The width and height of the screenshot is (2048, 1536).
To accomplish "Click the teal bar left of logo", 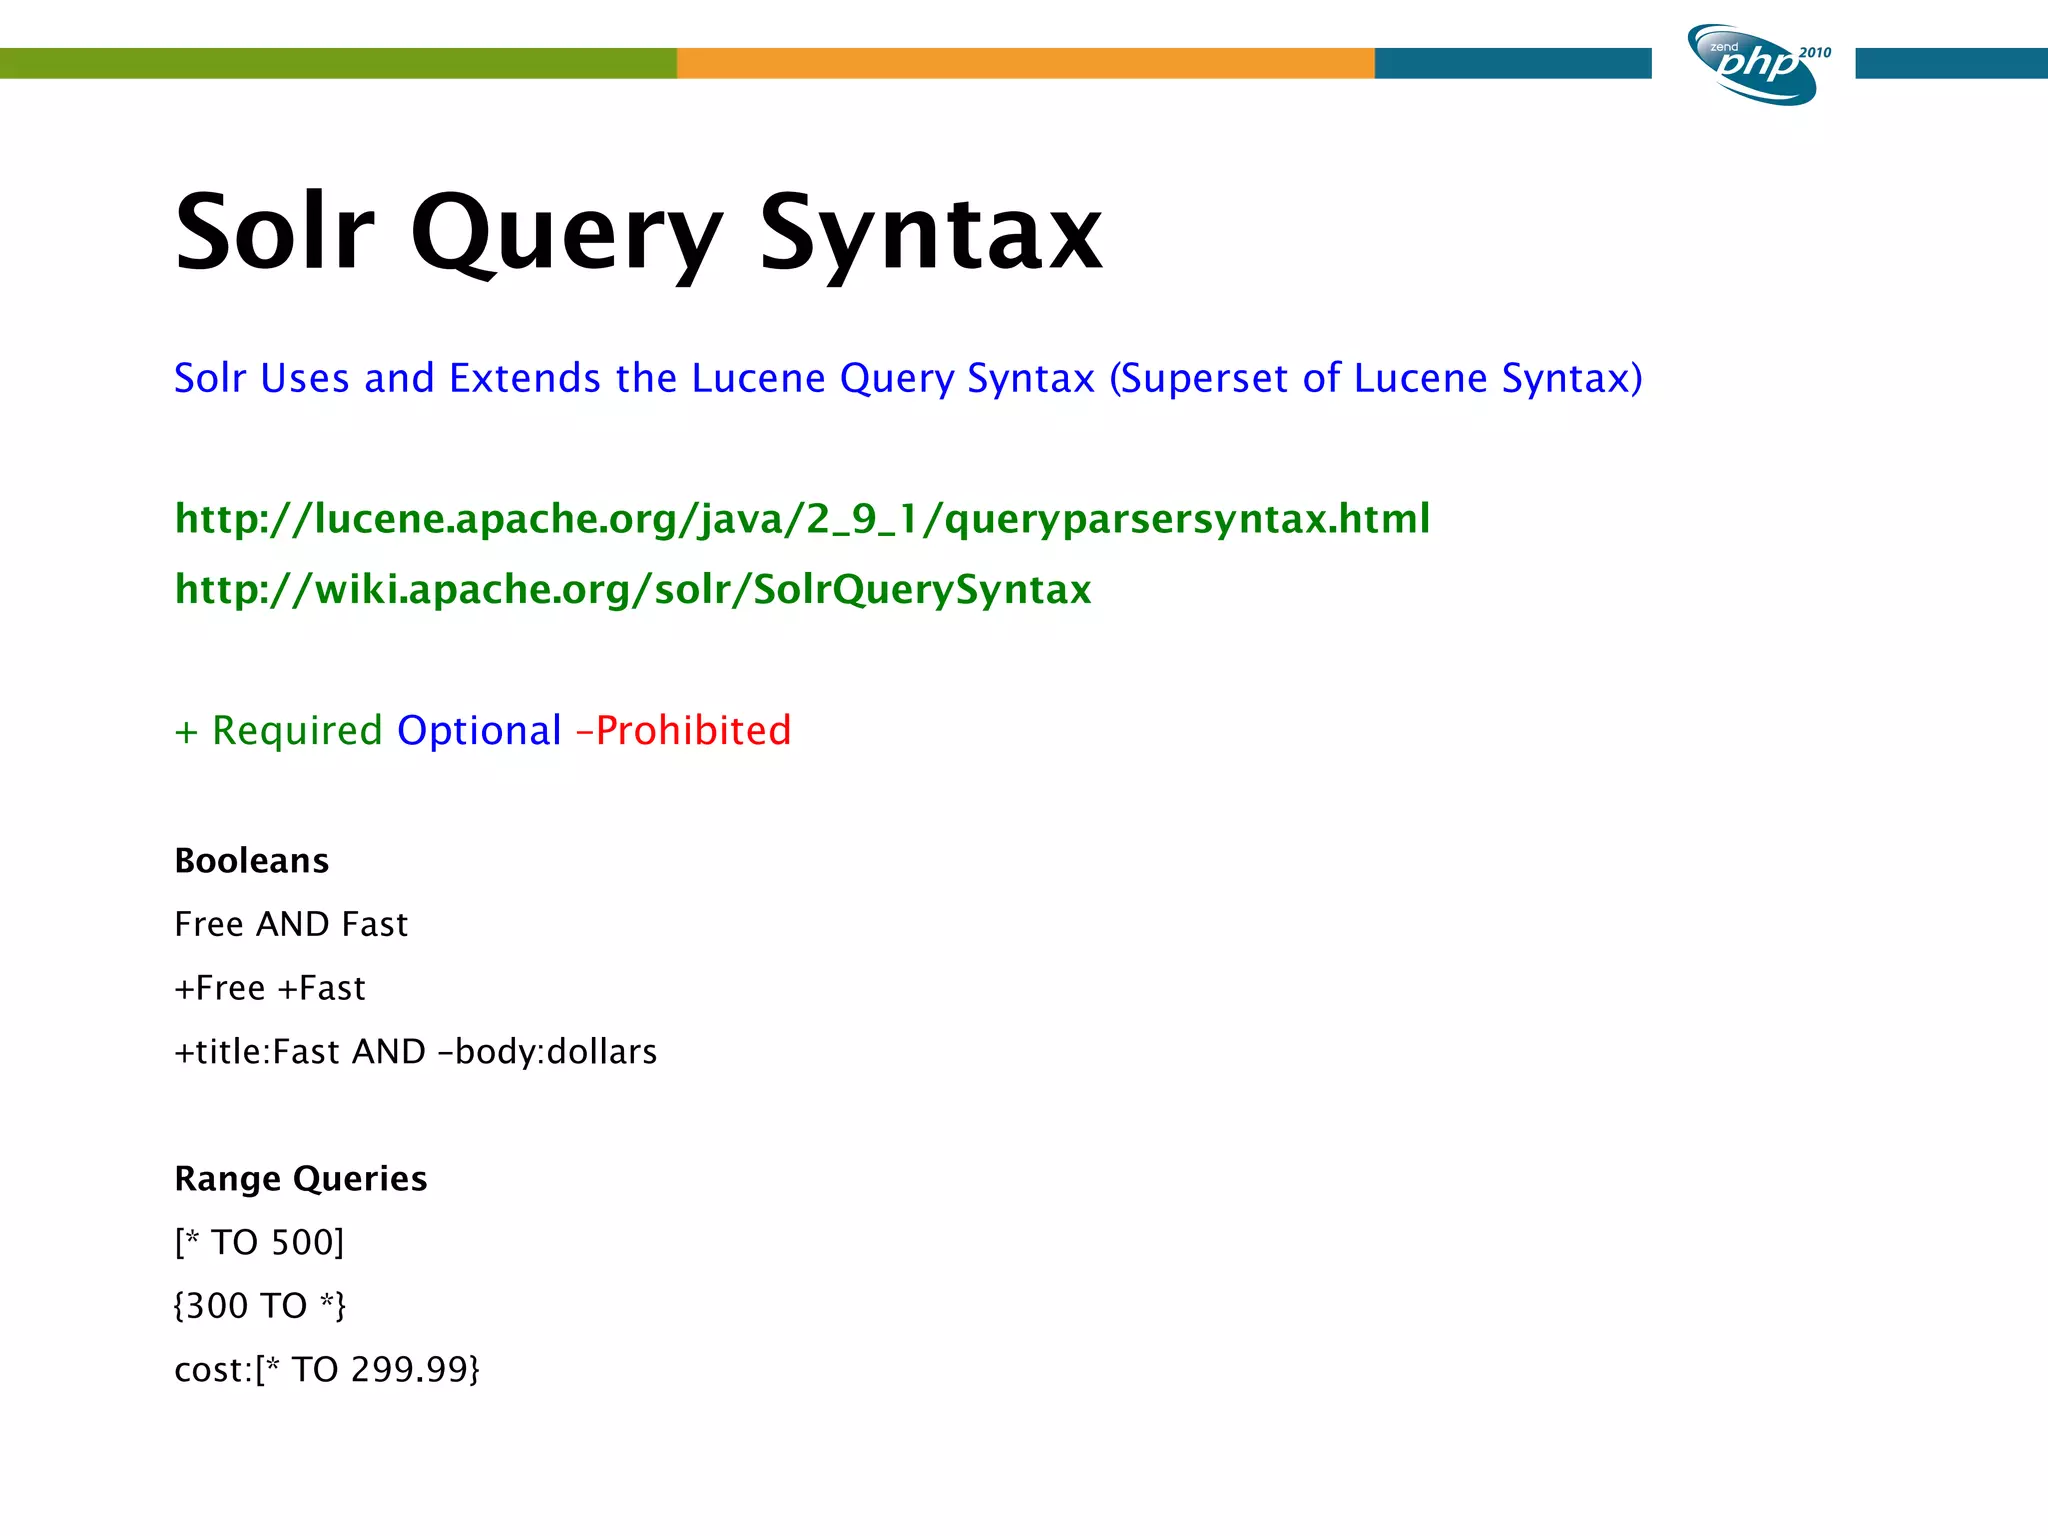I will pos(1512,63).
